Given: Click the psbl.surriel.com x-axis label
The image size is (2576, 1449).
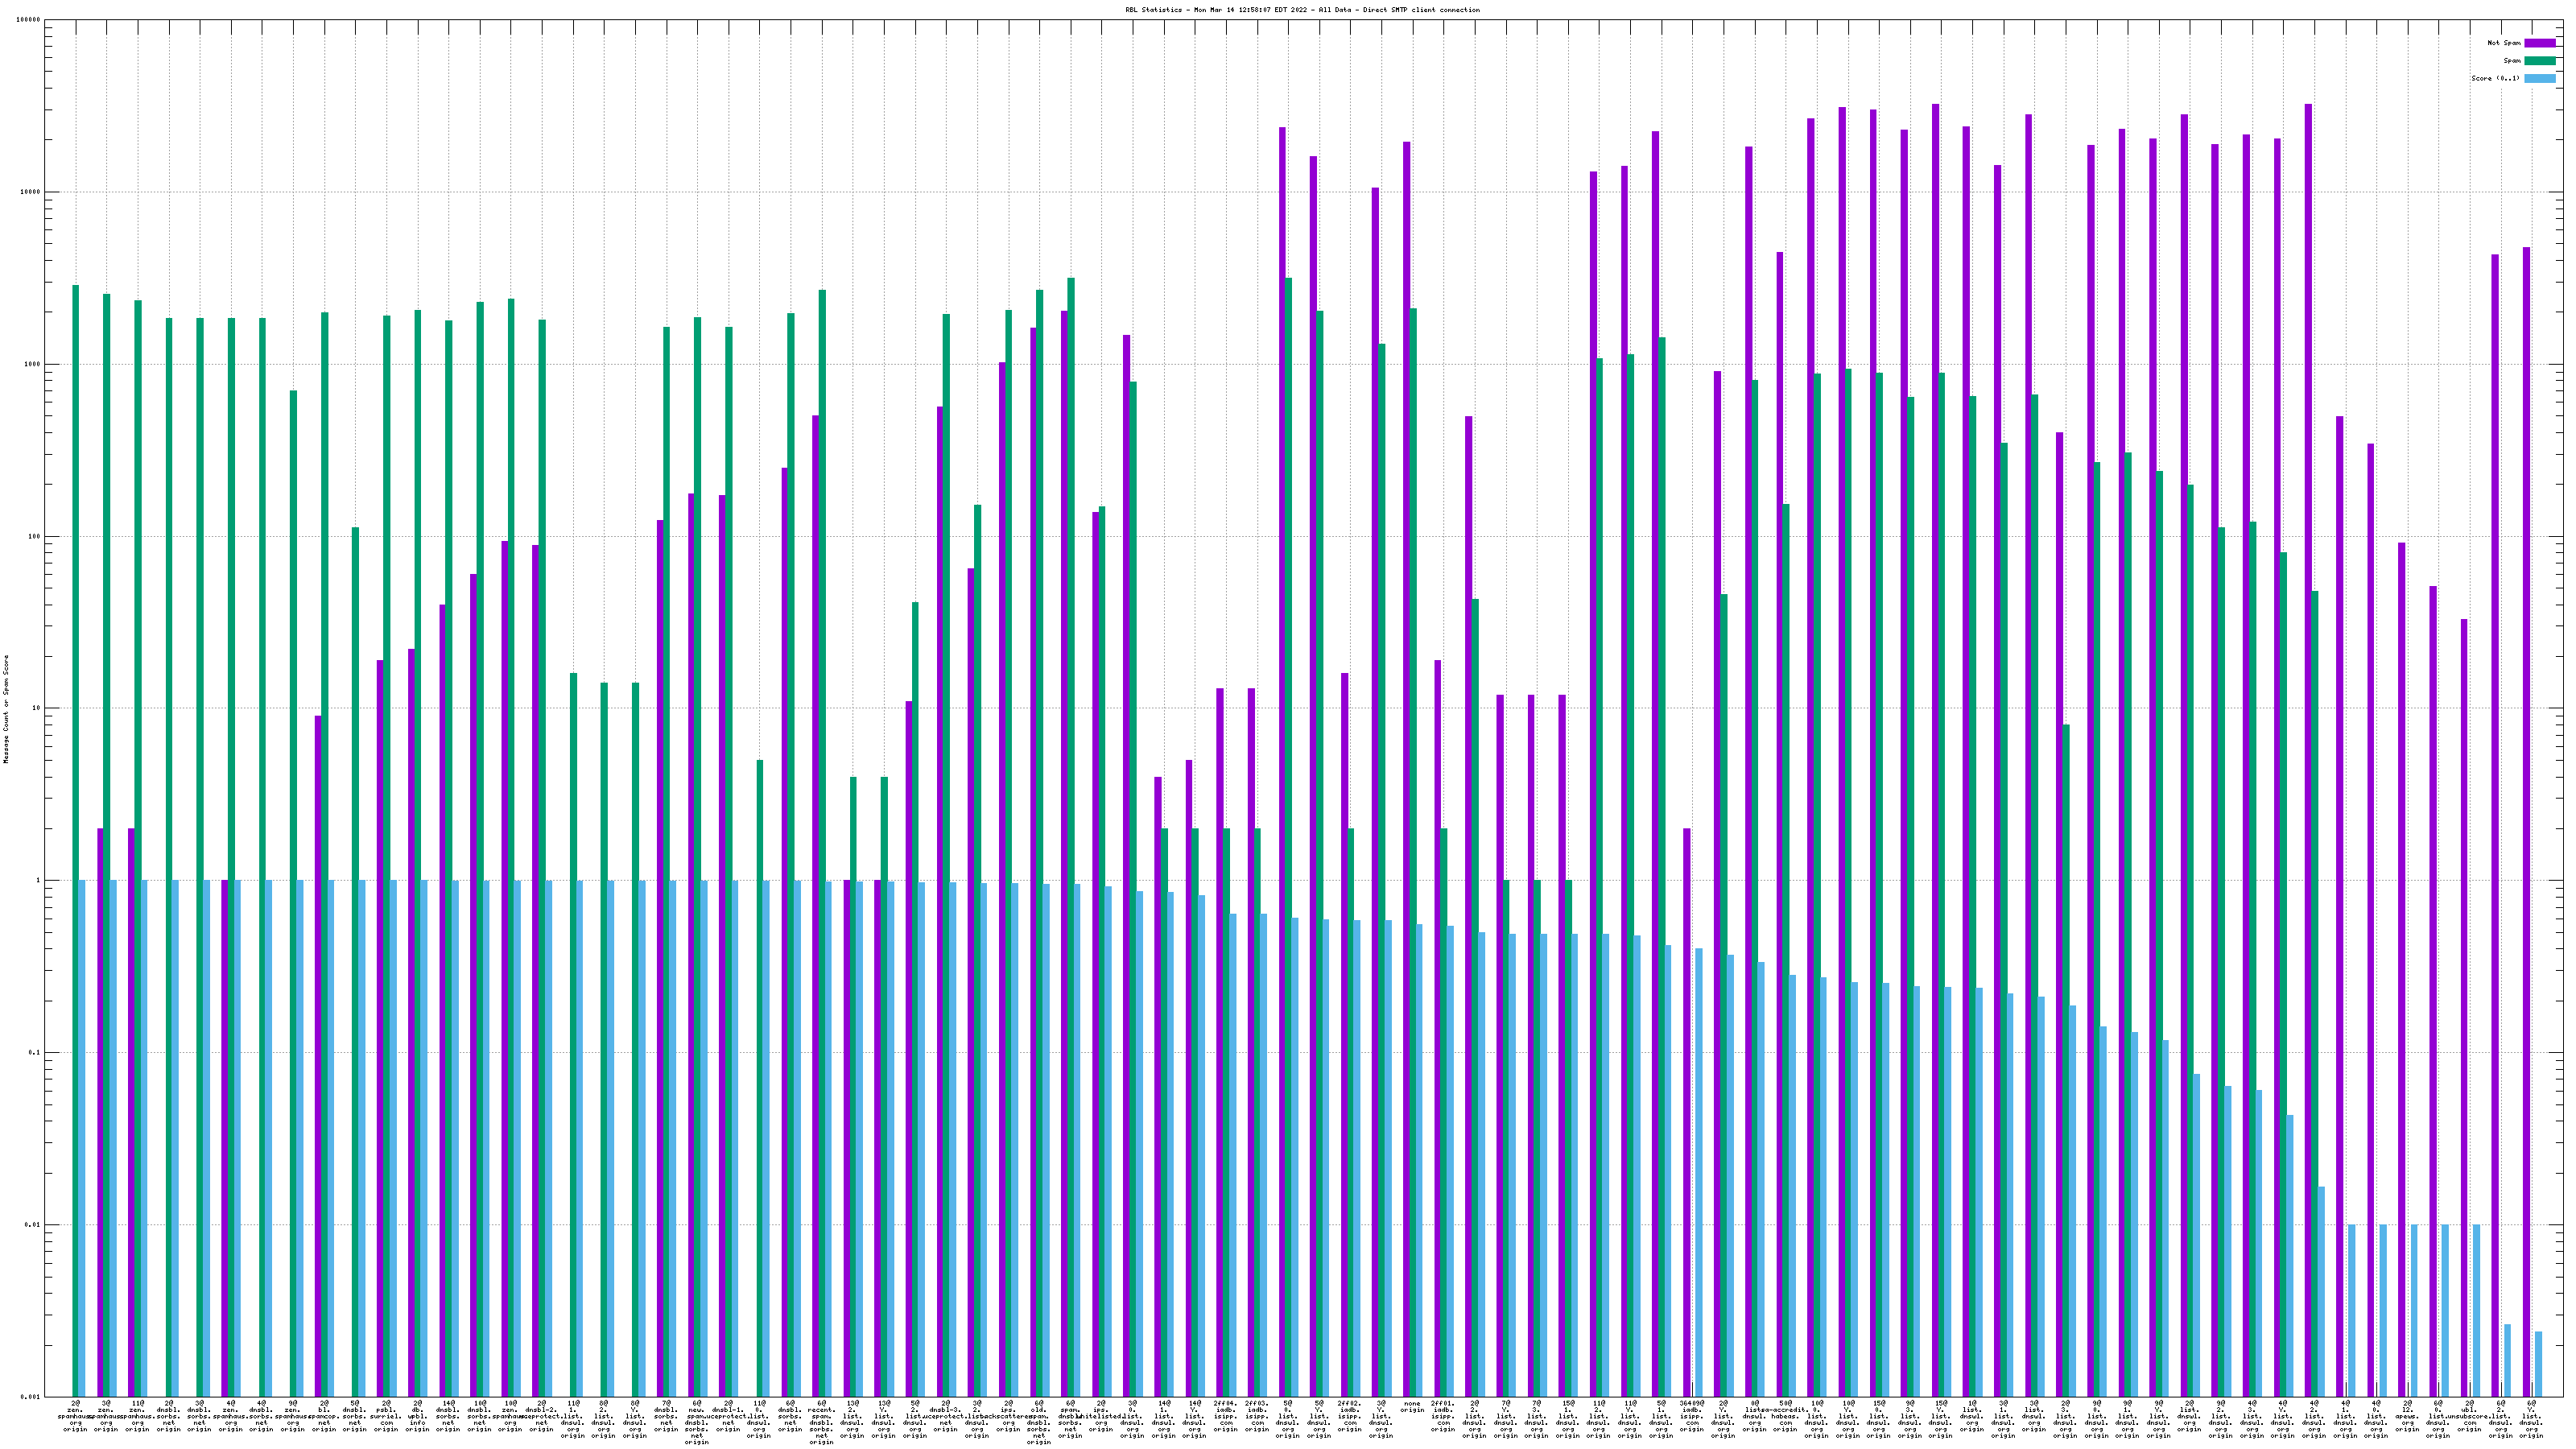Looking at the screenshot, I should [386, 1416].
